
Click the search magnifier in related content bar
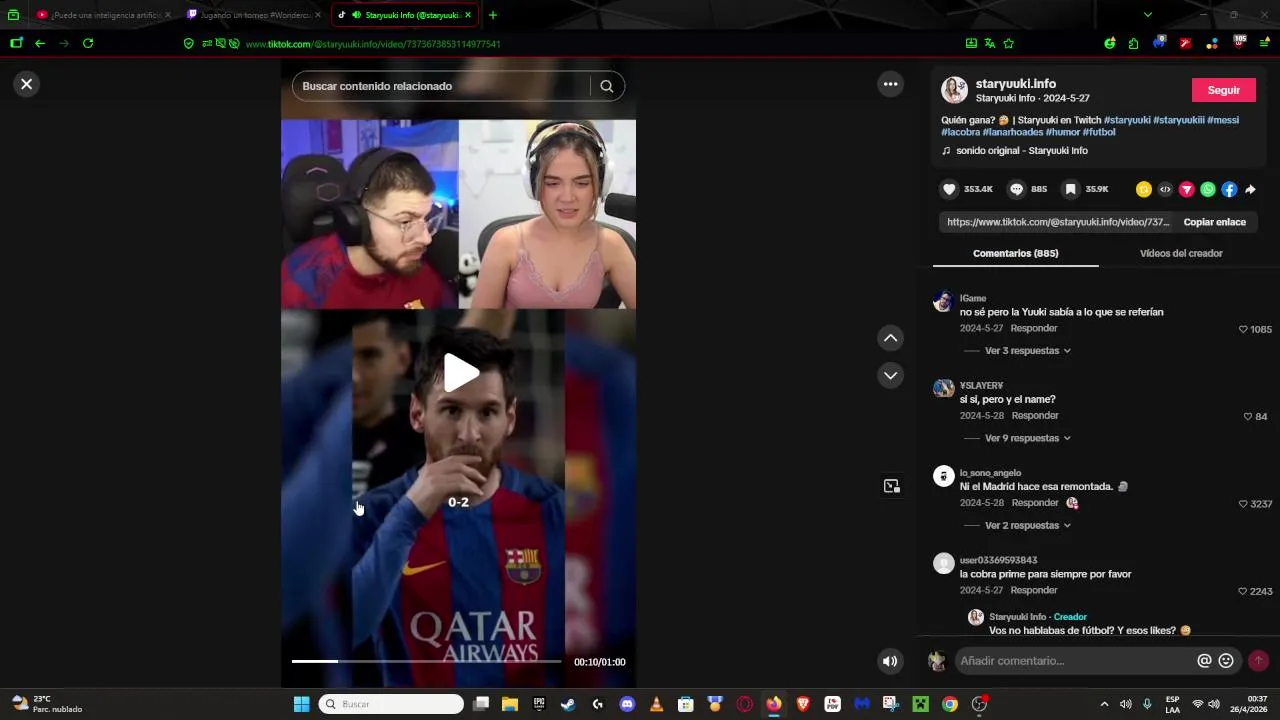pyautogui.click(x=607, y=86)
